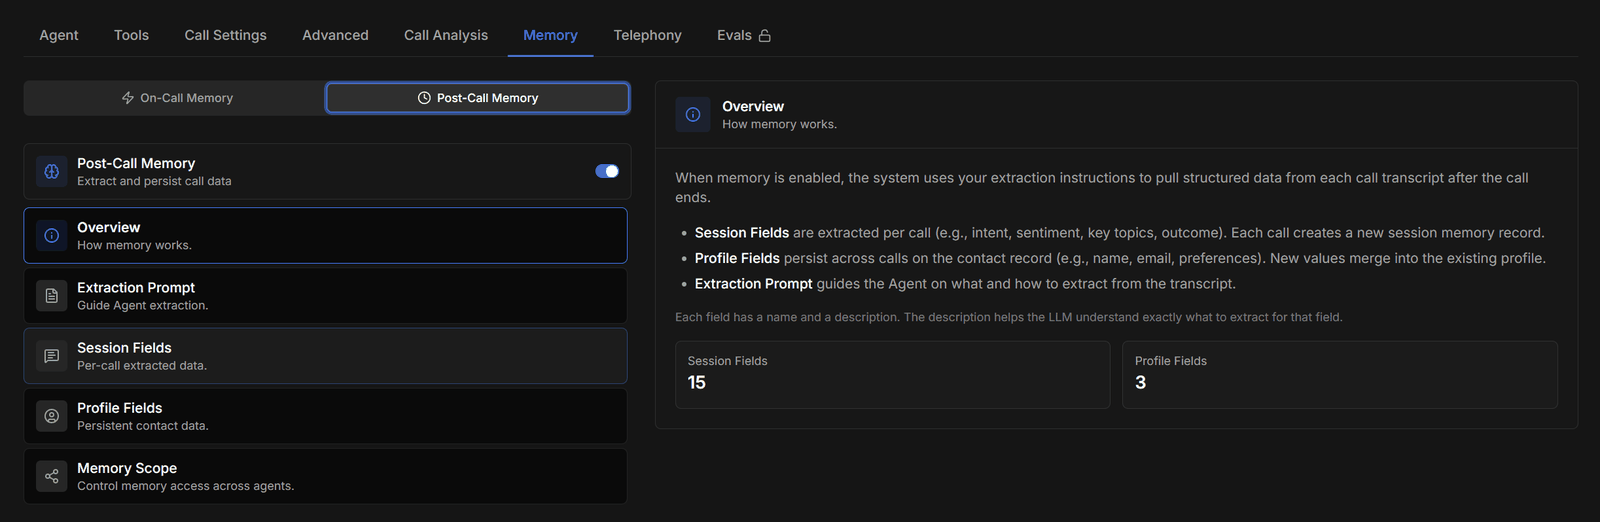Open the Telephony tab
Image resolution: width=1600 pixels, height=522 pixels.
click(x=647, y=35)
